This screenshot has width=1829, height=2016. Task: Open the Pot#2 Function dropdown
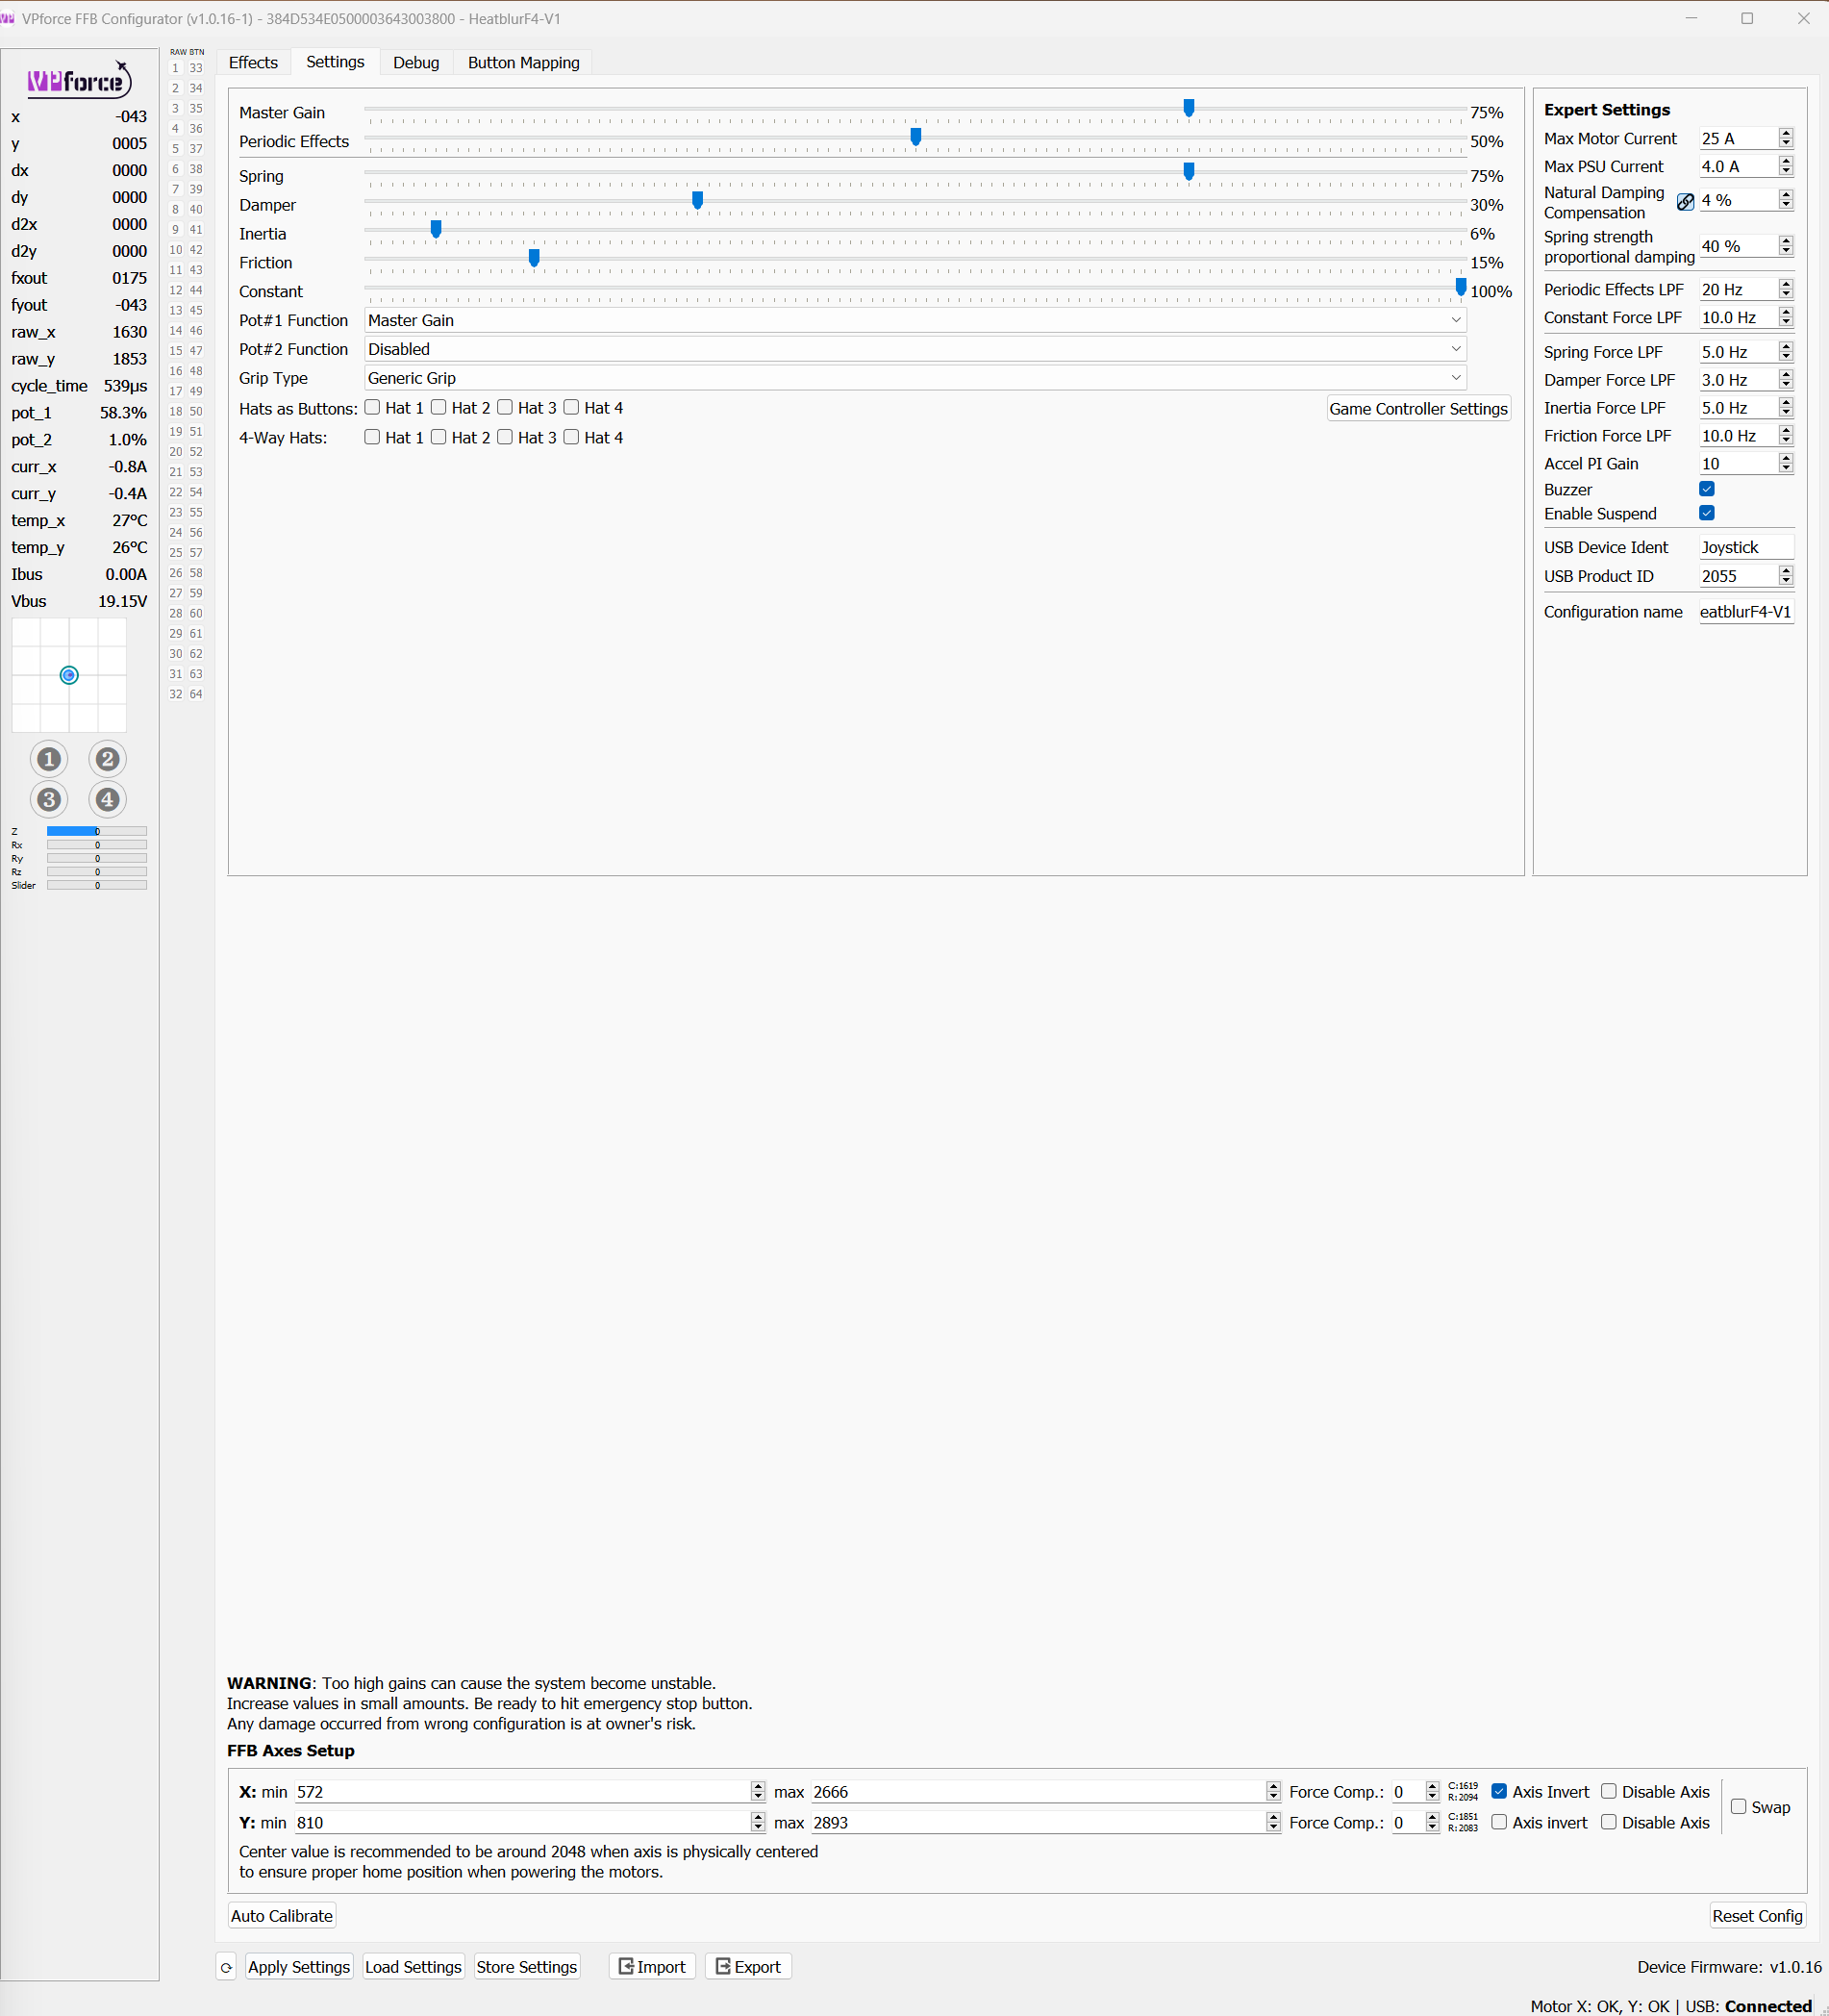[x=915, y=349]
